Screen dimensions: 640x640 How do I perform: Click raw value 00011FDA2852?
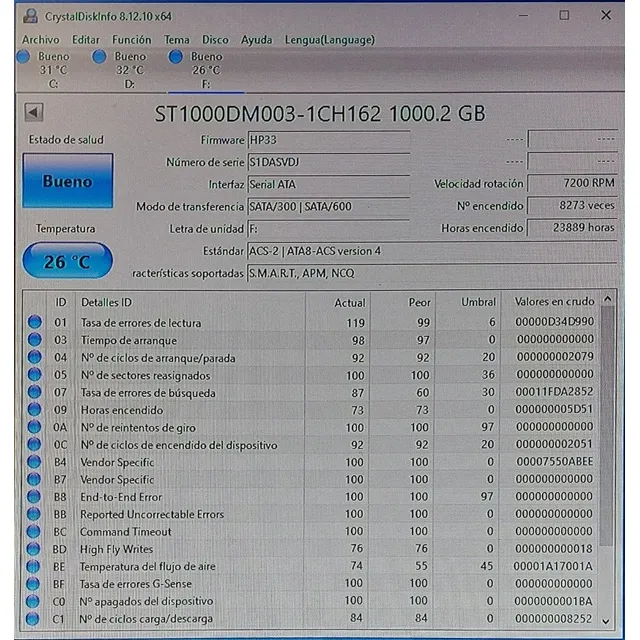coord(554,391)
